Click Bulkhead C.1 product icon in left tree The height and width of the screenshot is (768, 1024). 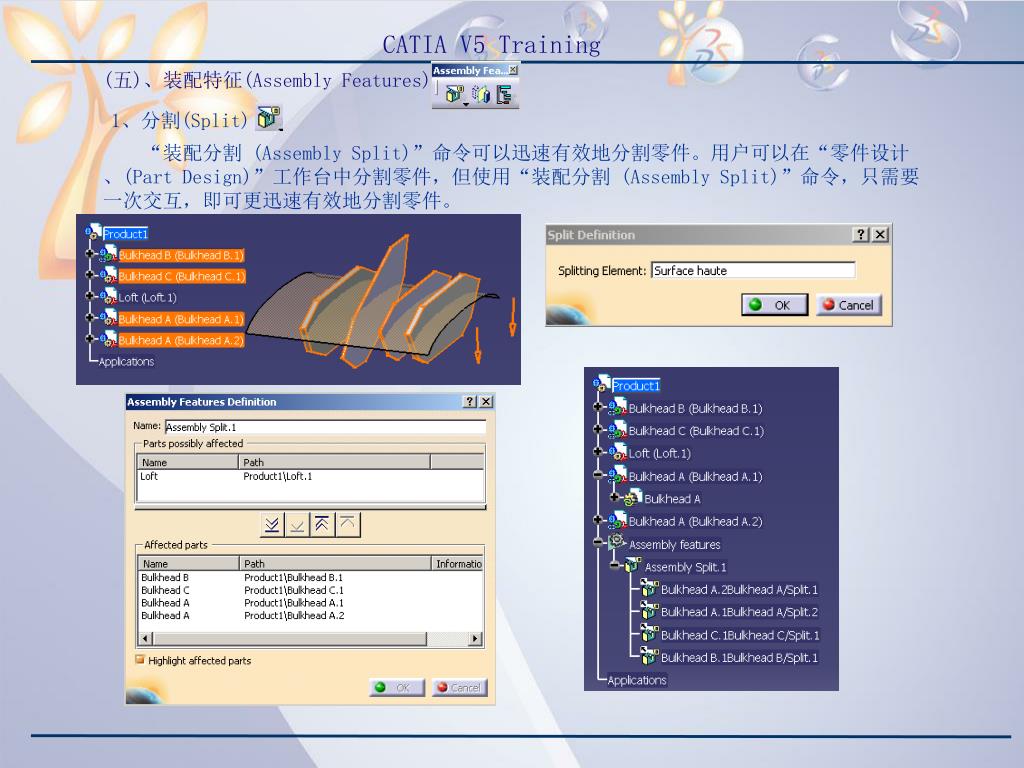(x=108, y=275)
